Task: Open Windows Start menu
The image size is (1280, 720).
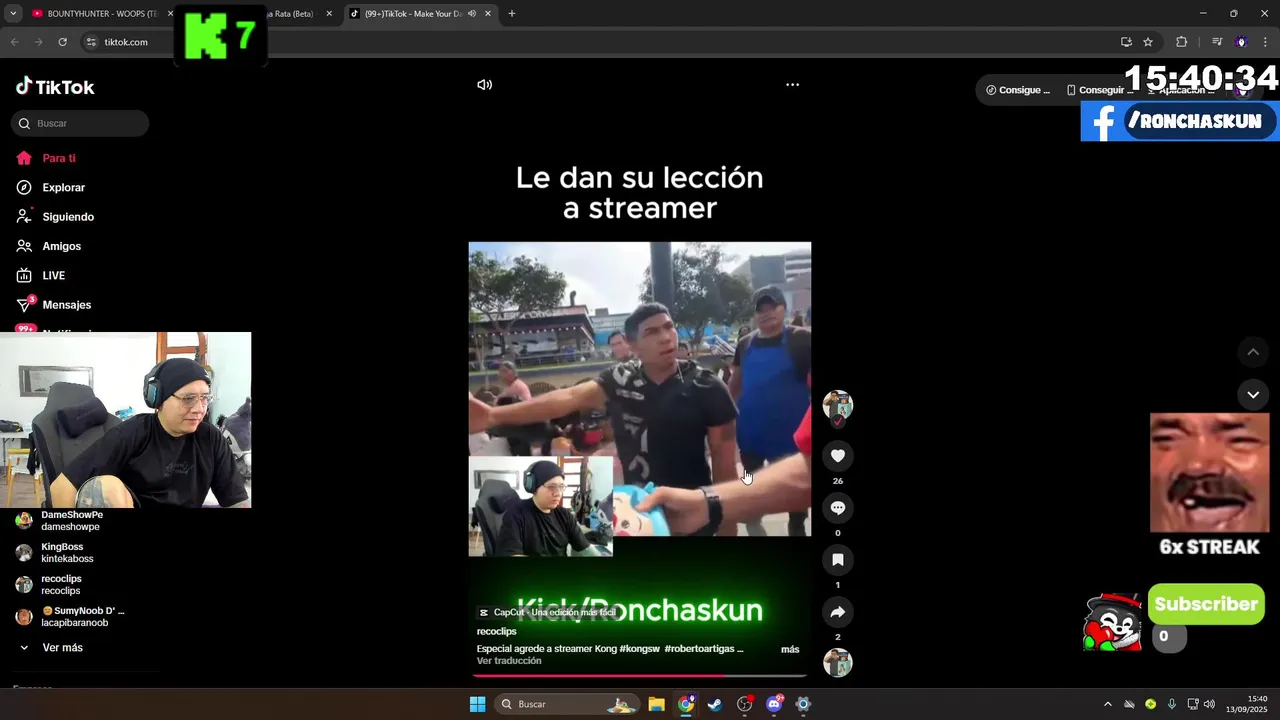Action: pyautogui.click(x=478, y=704)
